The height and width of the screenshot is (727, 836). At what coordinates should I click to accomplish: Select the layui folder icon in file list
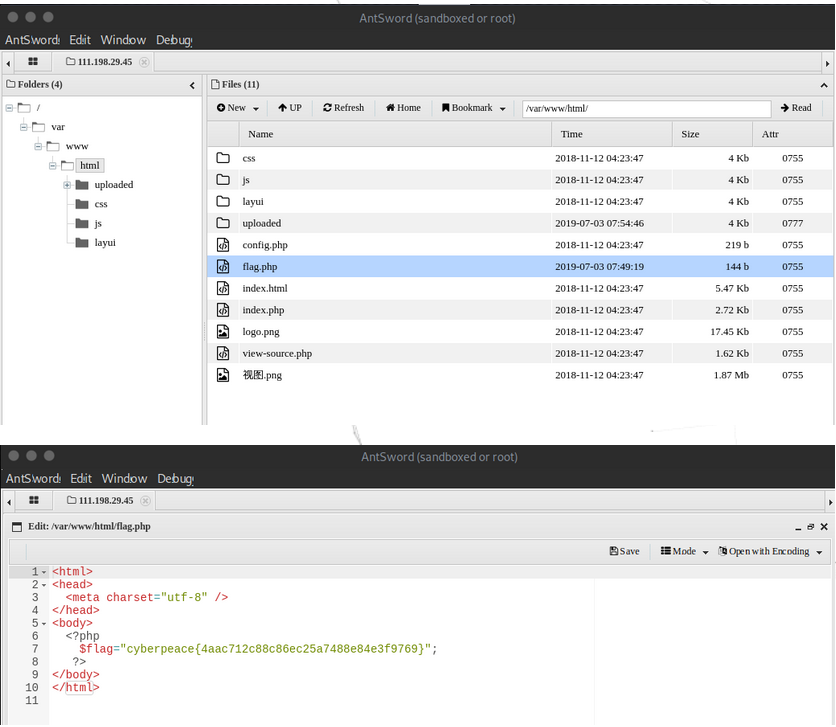[223, 201]
